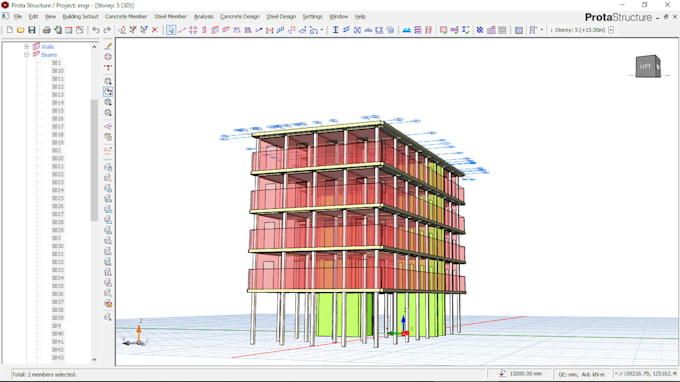Click the grid axis tool icon

193,30
